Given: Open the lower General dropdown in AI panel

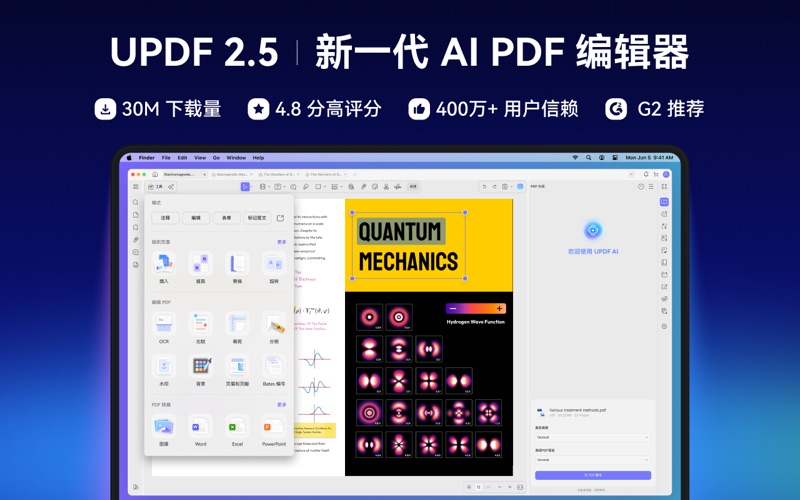Looking at the screenshot, I should [592, 460].
